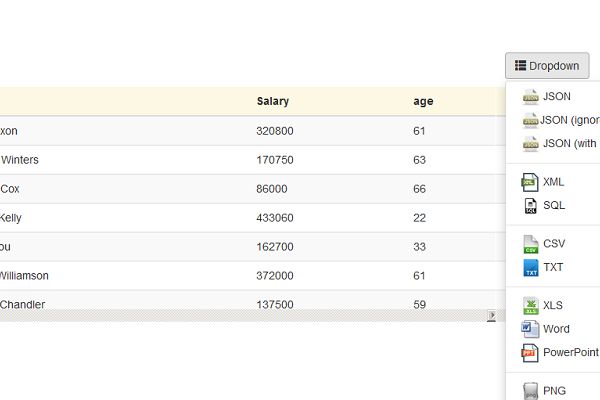Click the age column header
600x400 pixels.
[423, 101]
